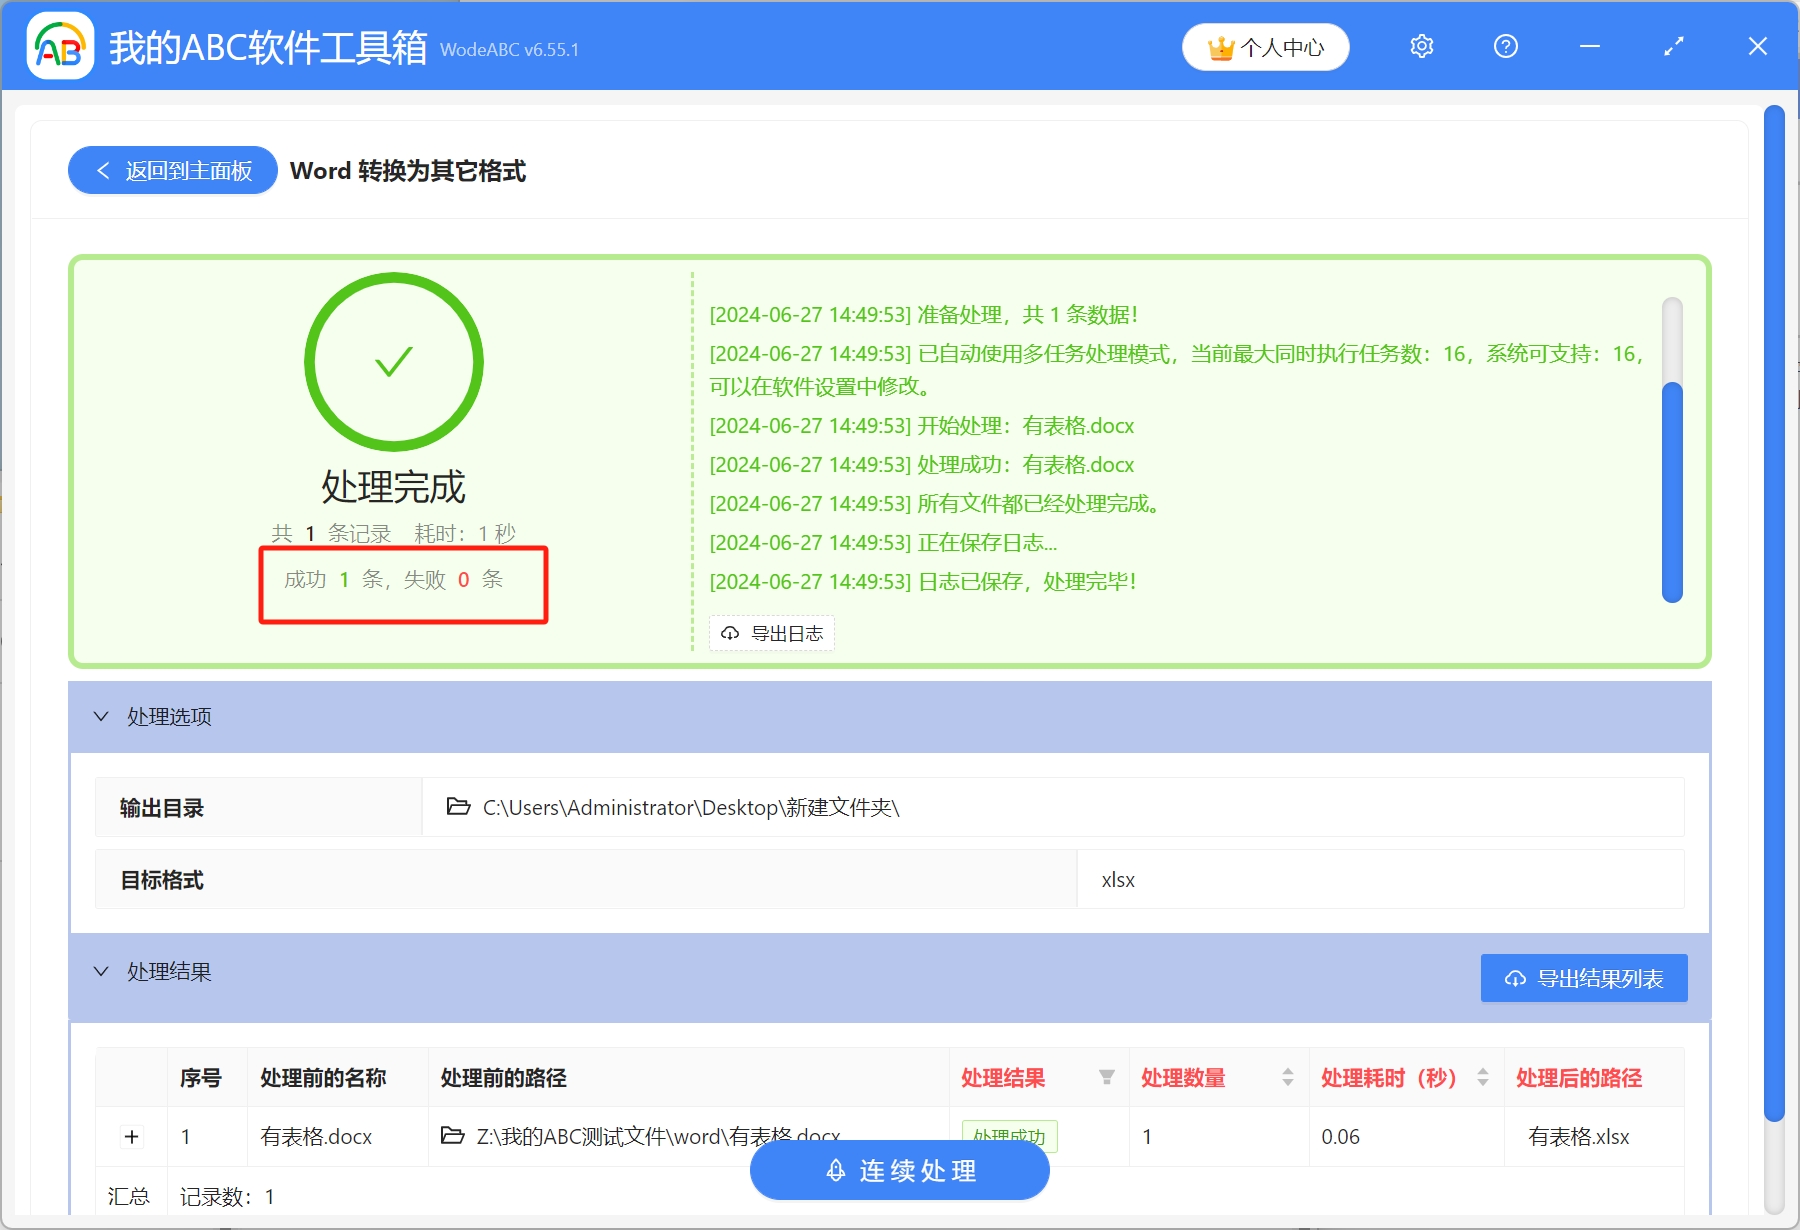Image resolution: width=1800 pixels, height=1230 pixels.
Task: Click the 连续处理 continue processing button
Action: point(899,1170)
